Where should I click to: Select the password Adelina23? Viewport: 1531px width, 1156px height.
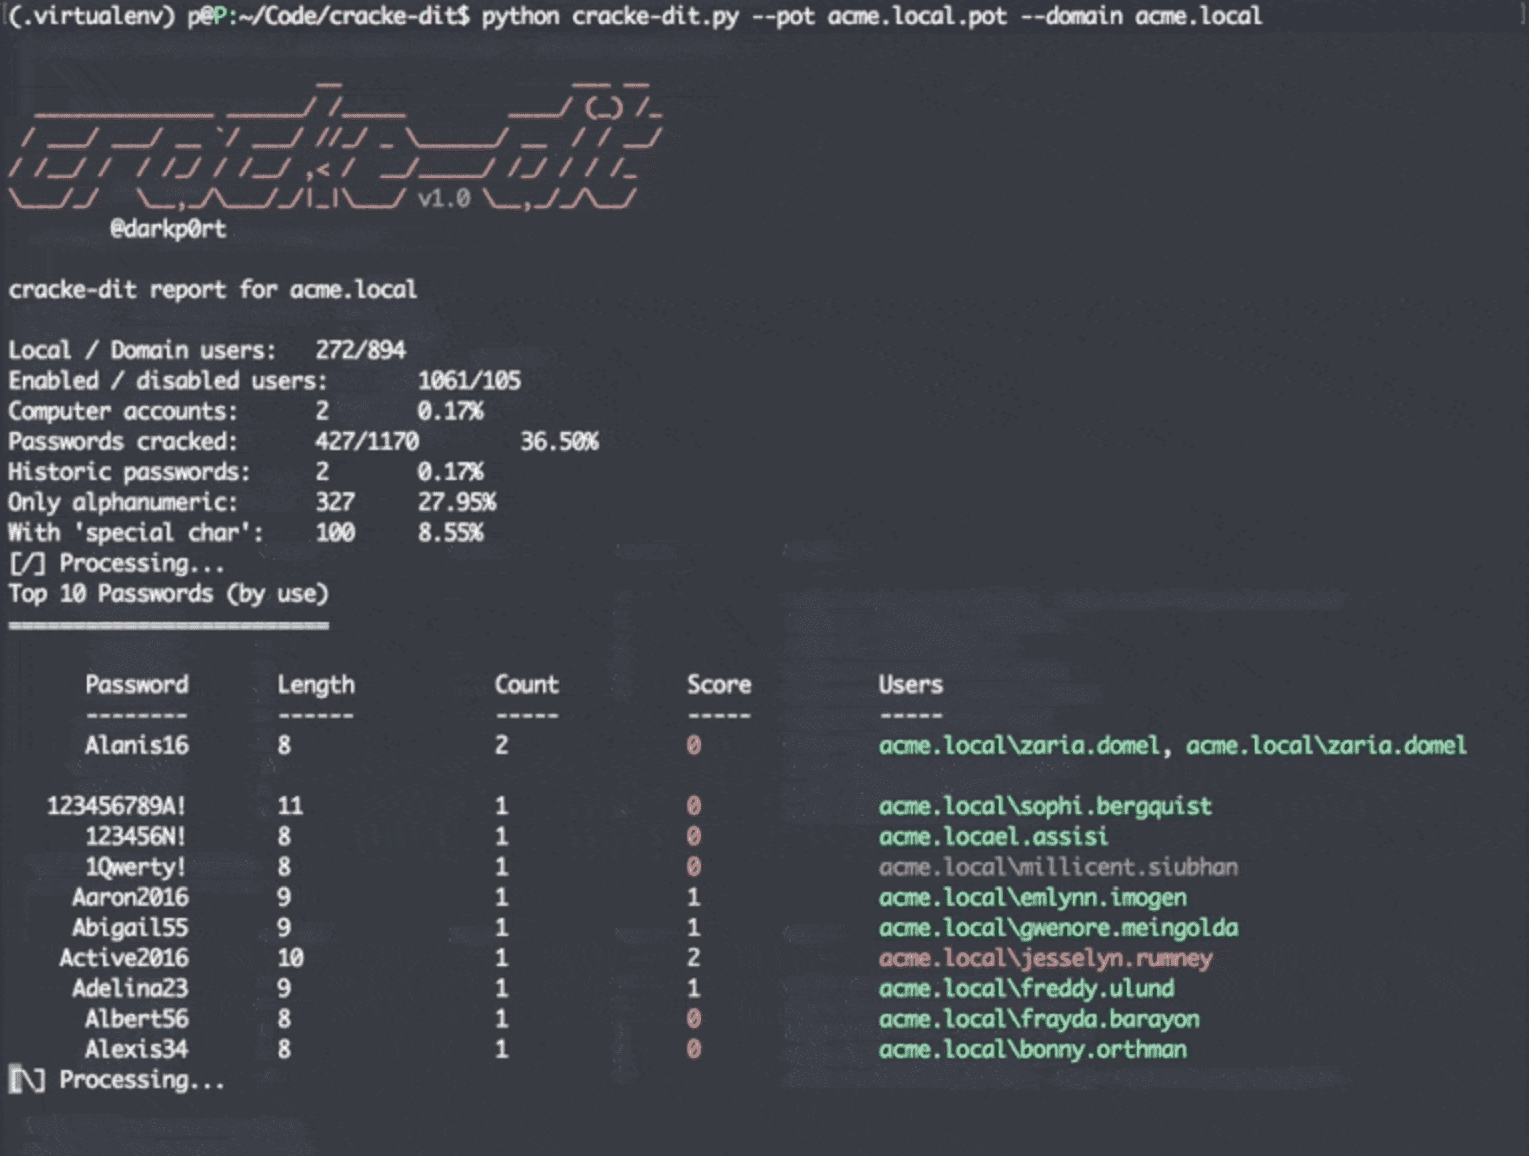click(x=130, y=989)
